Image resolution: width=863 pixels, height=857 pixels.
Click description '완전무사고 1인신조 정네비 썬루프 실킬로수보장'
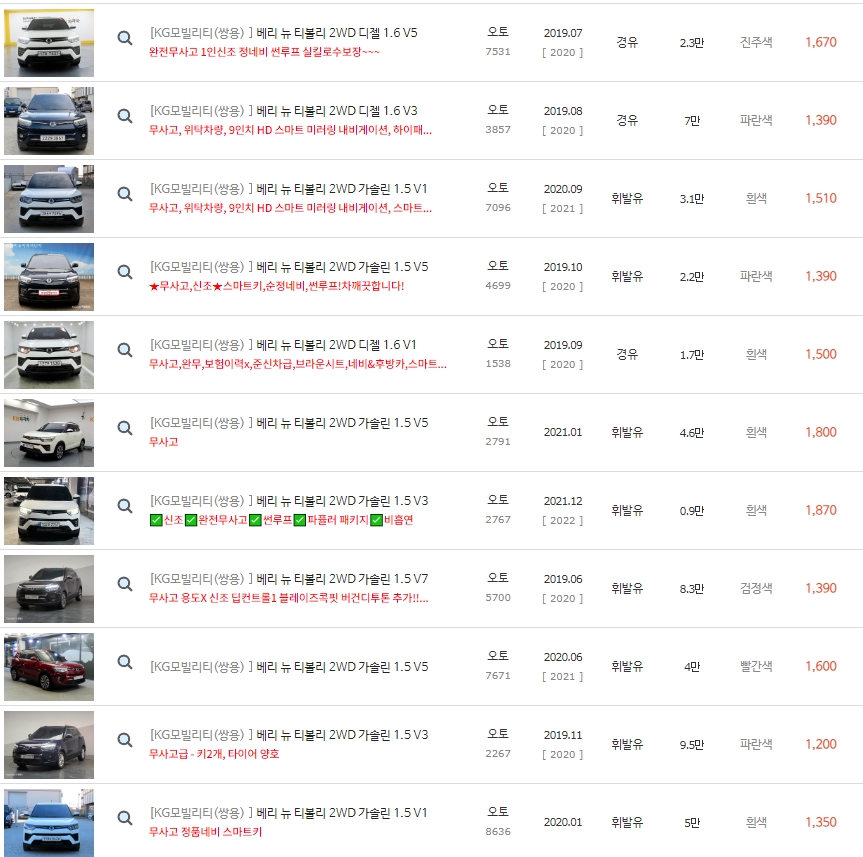click(x=264, y=52)
